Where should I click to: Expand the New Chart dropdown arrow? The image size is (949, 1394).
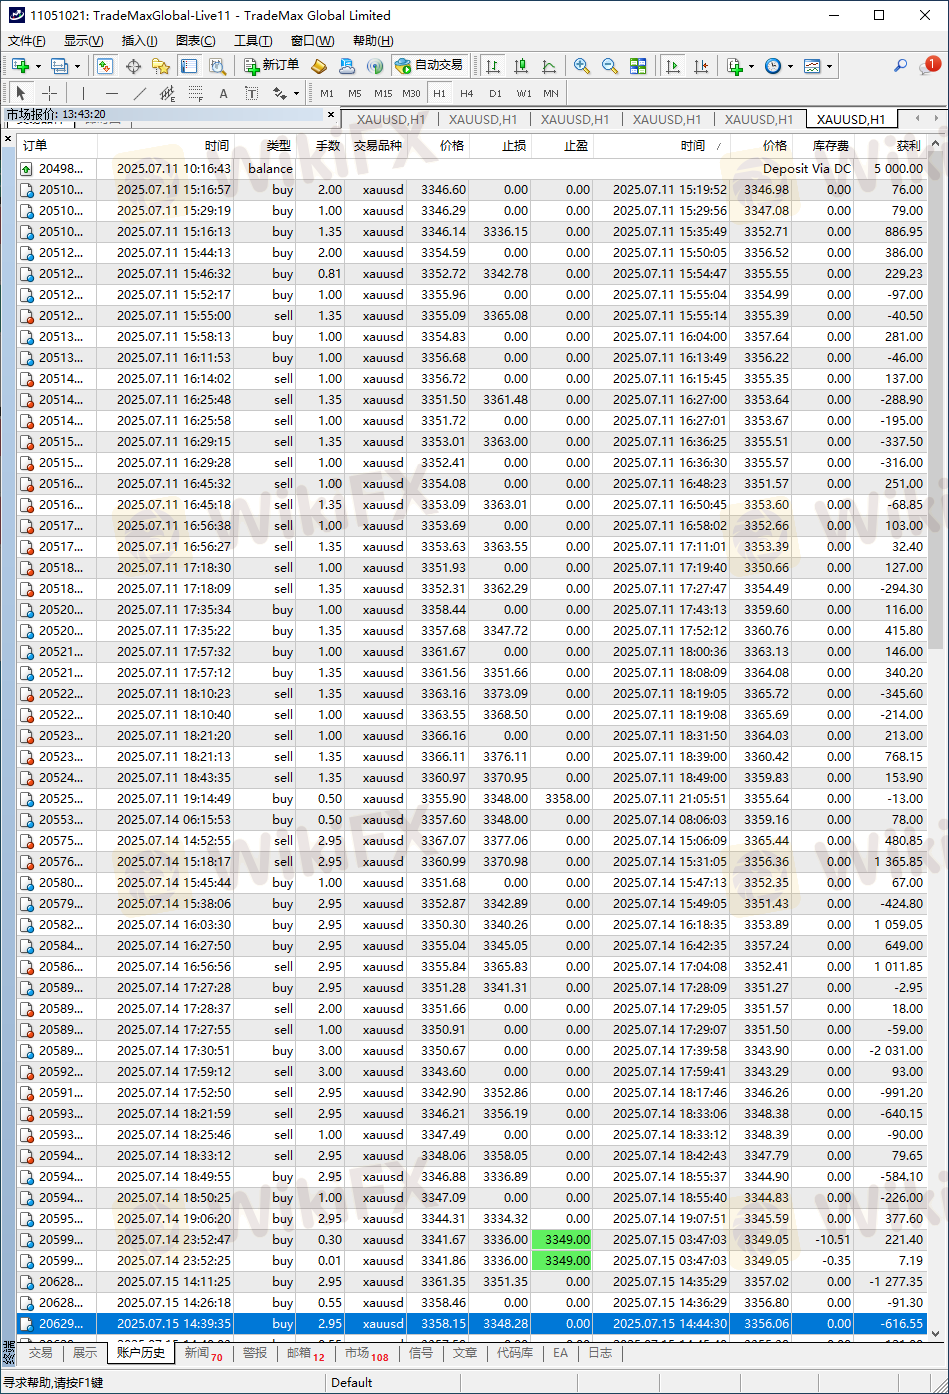click(x=38, y=66)
